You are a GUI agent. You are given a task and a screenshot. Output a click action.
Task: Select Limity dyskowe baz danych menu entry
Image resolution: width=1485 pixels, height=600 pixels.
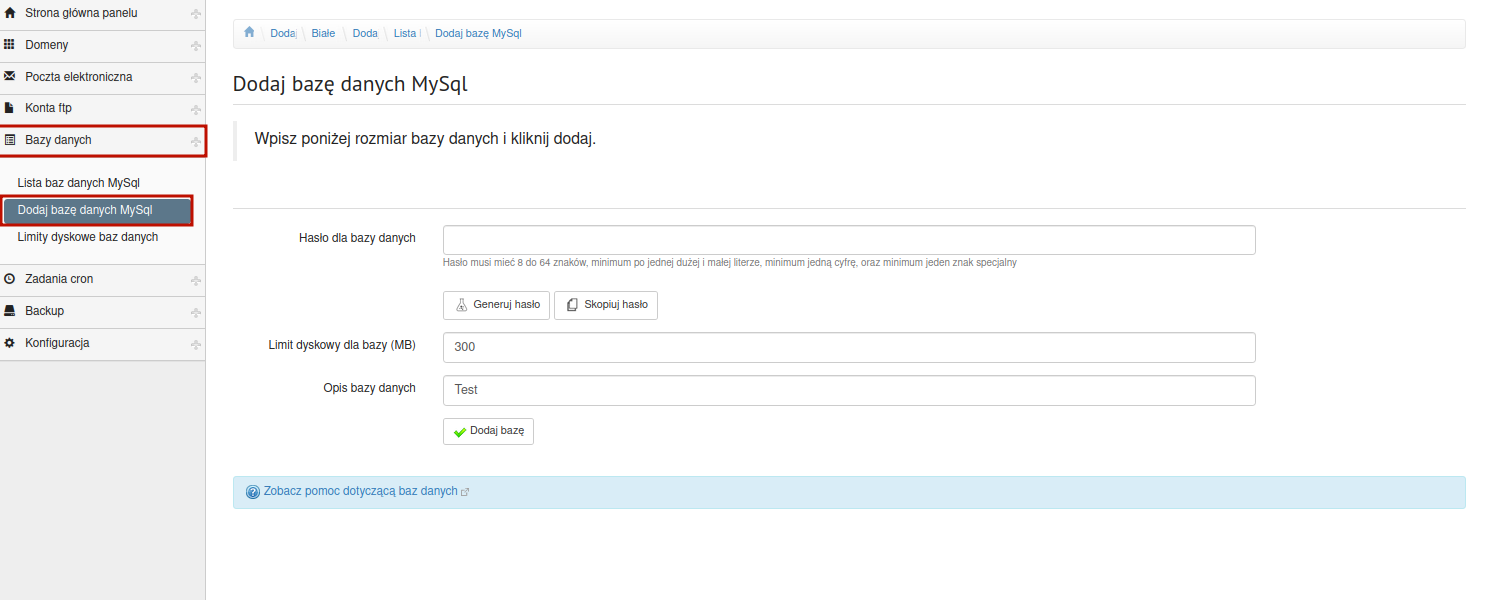[x=88, y=237]
